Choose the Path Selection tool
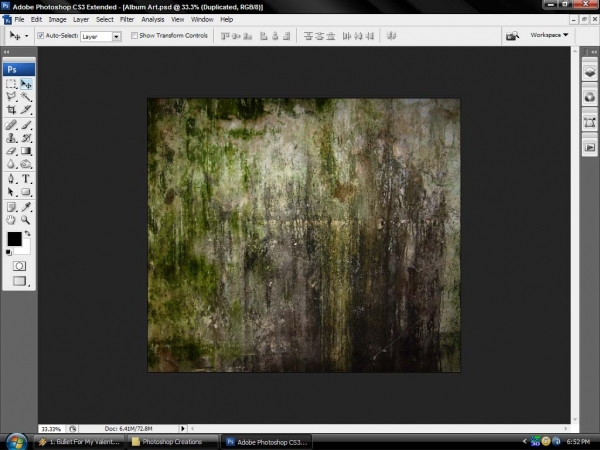600x450 pixels. pyautogui.click(x=11, y=192)
